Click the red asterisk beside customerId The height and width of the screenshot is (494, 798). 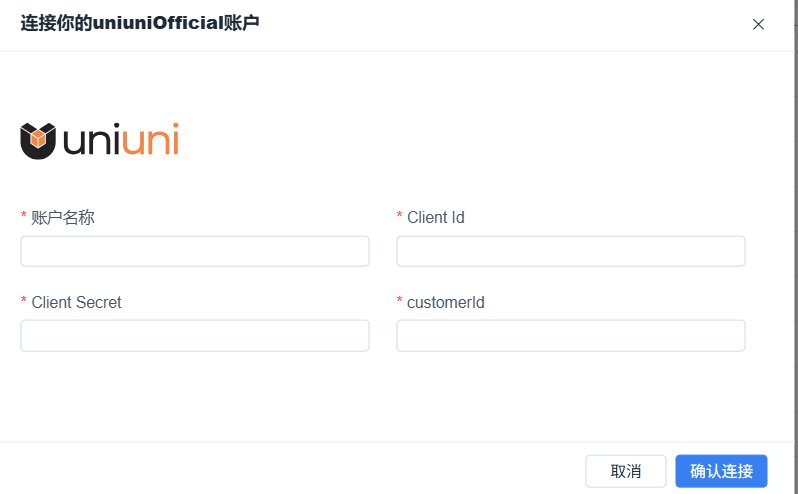pos(400,300)
